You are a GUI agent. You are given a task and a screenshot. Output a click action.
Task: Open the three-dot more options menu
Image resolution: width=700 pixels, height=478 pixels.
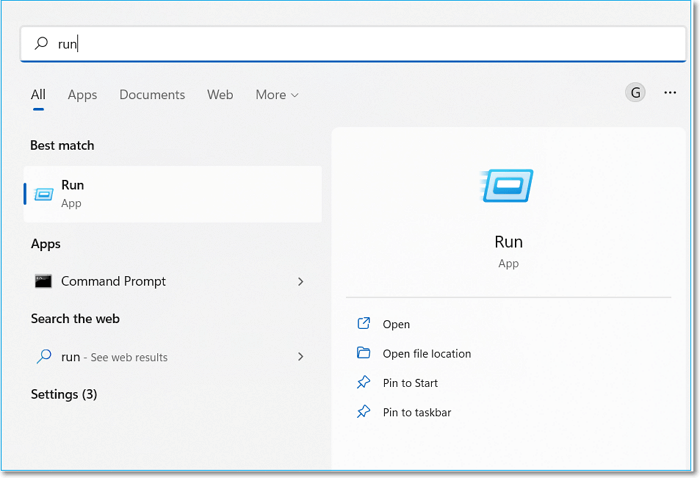click(669, 93)
